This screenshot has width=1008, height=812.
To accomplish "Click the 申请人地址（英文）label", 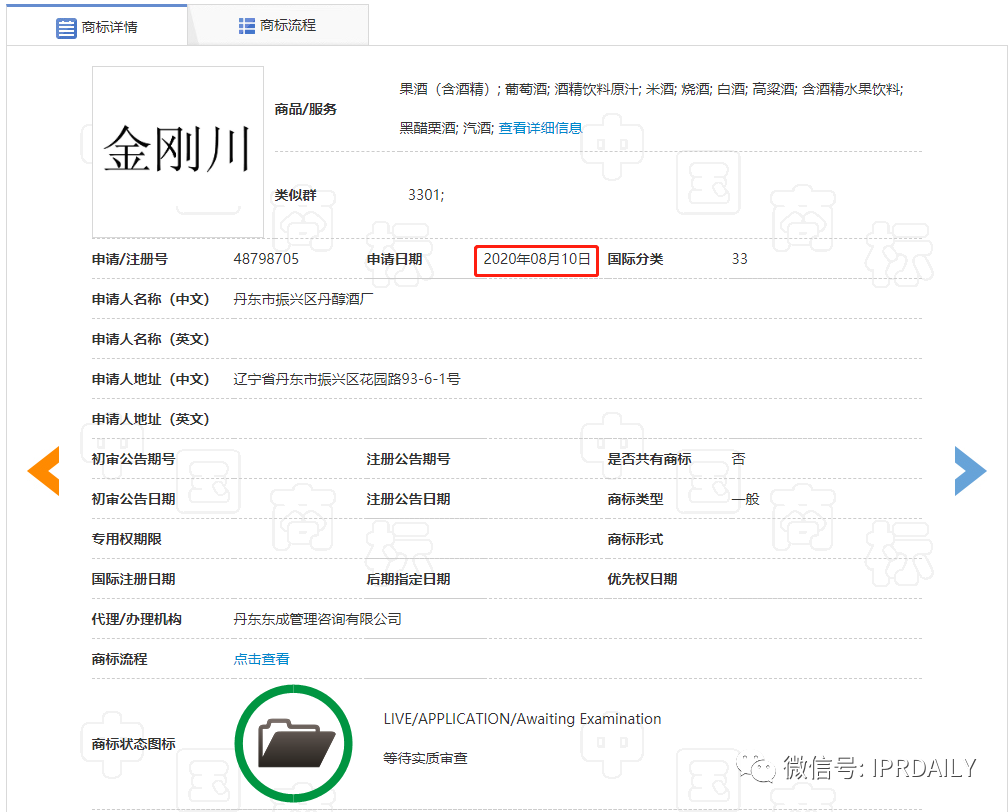I will tap(151, 419).
